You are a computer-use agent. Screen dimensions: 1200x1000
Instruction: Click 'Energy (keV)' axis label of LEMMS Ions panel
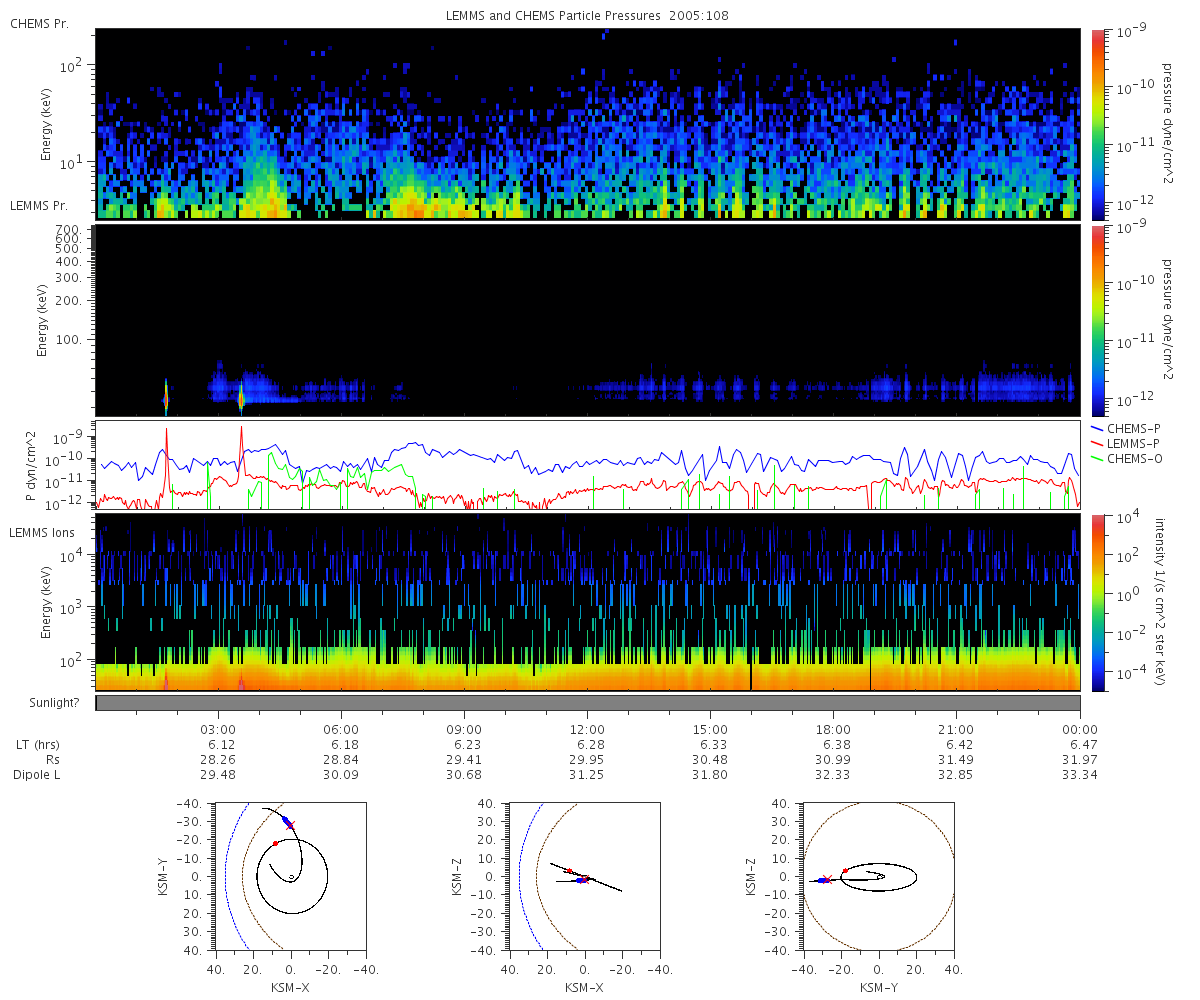coord(46,603)
